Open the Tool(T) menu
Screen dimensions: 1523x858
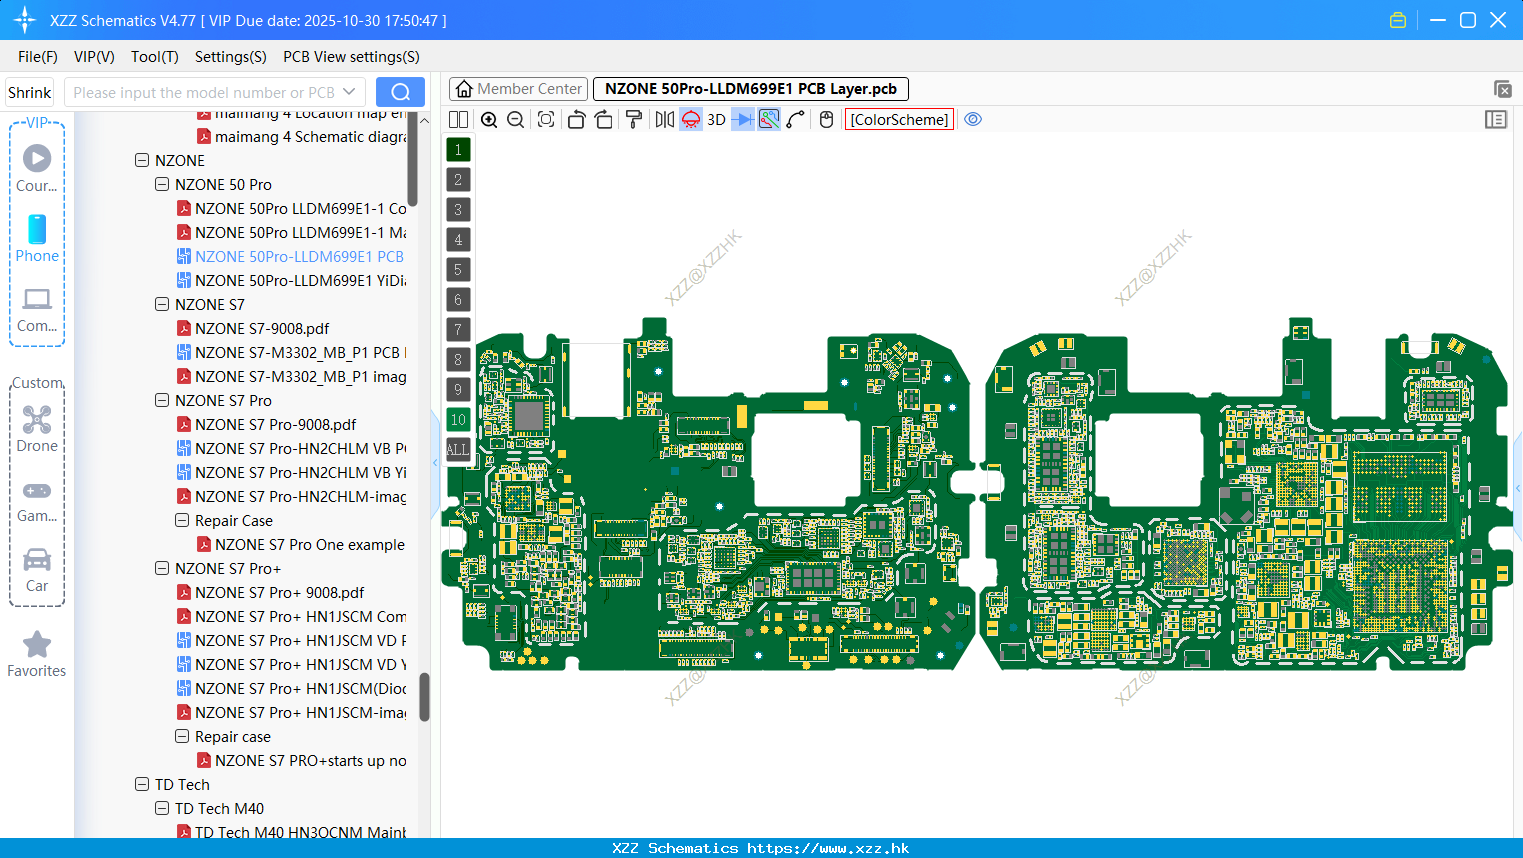[155, 57]
